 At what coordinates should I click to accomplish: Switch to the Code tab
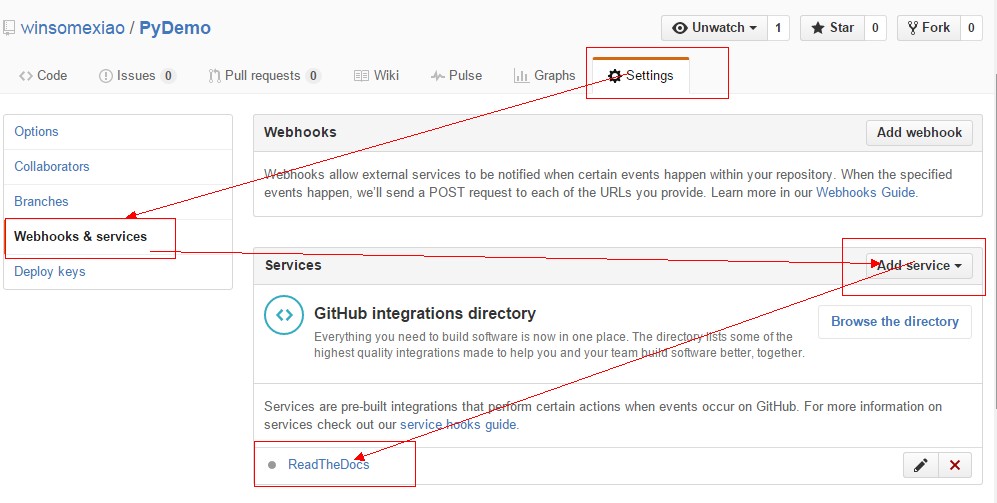pos(43,76)
